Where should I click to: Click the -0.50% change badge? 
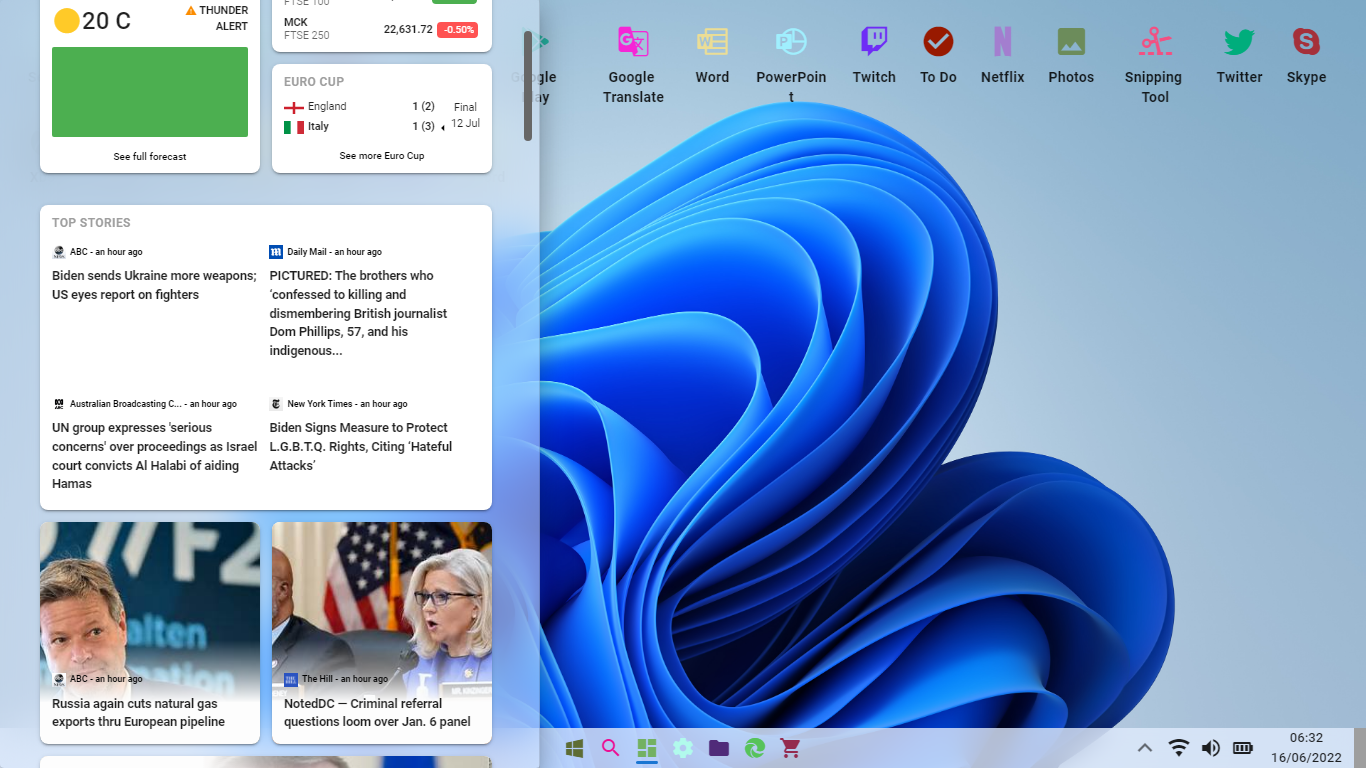[x=457, y=29]
